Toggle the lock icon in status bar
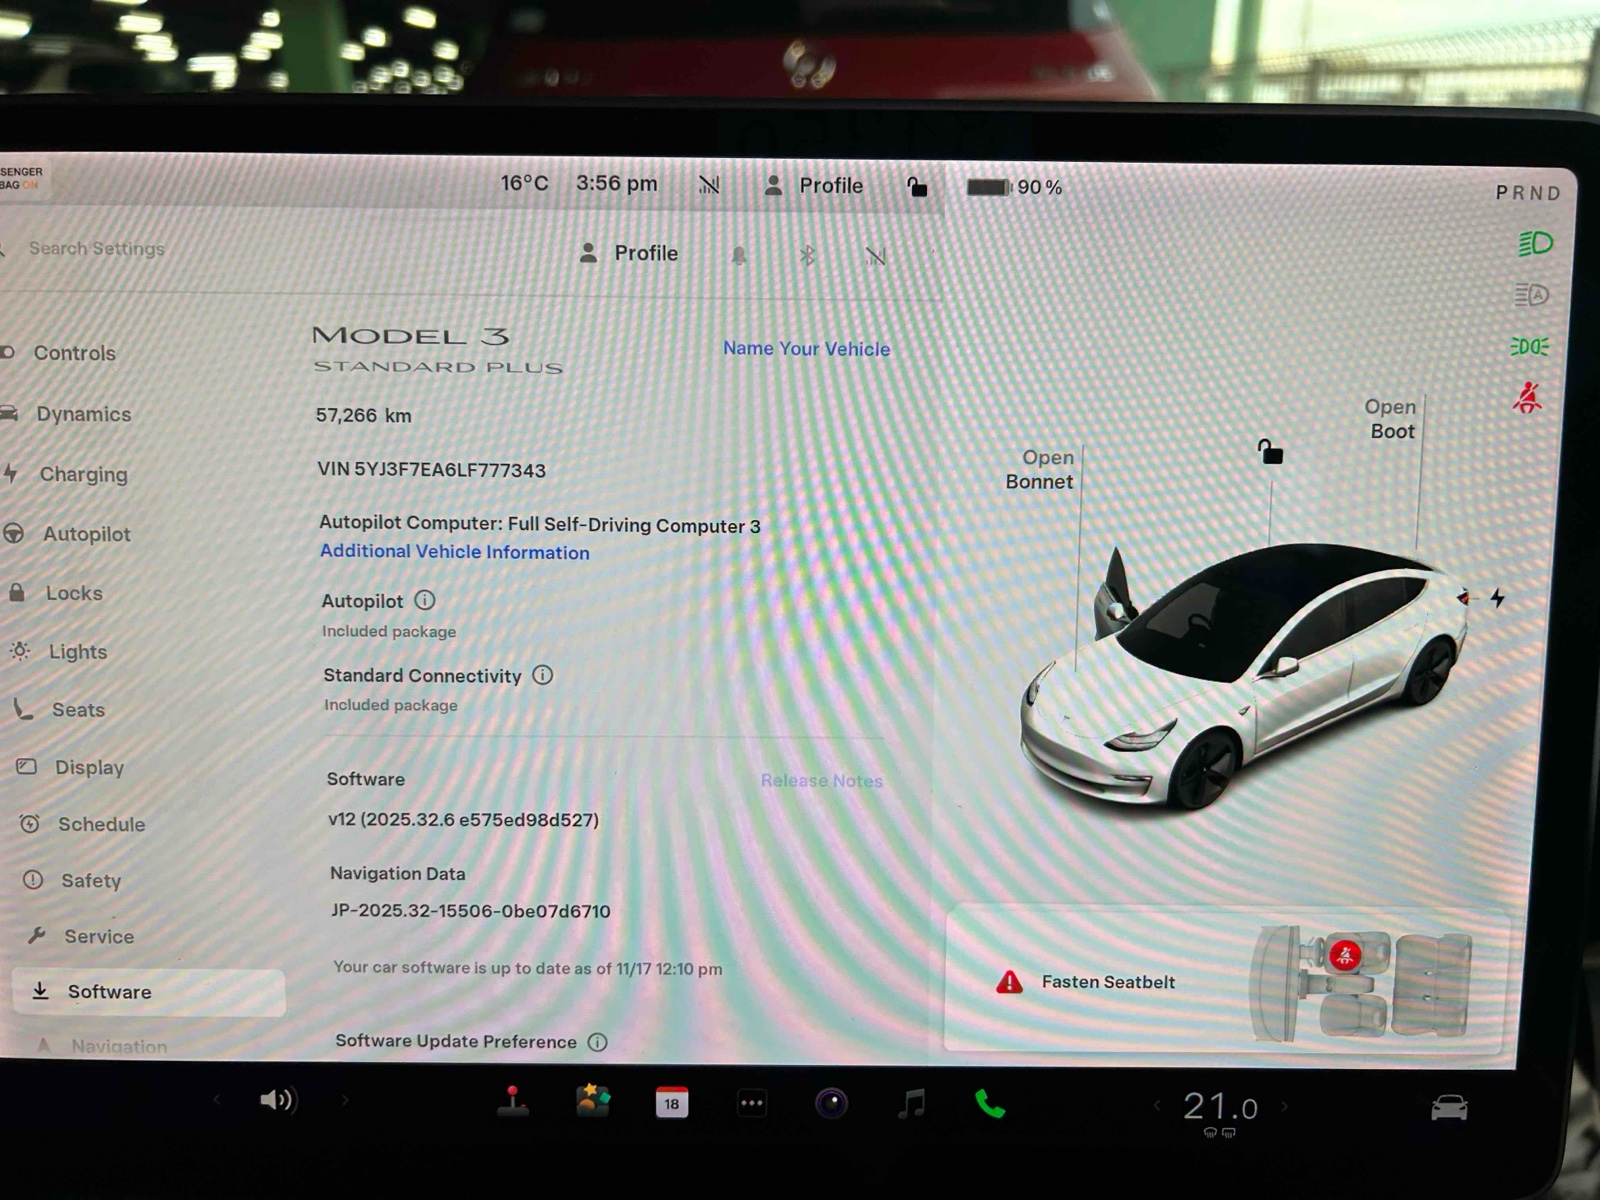Viewport: 1600px width, 1200px height. (916, 187)
